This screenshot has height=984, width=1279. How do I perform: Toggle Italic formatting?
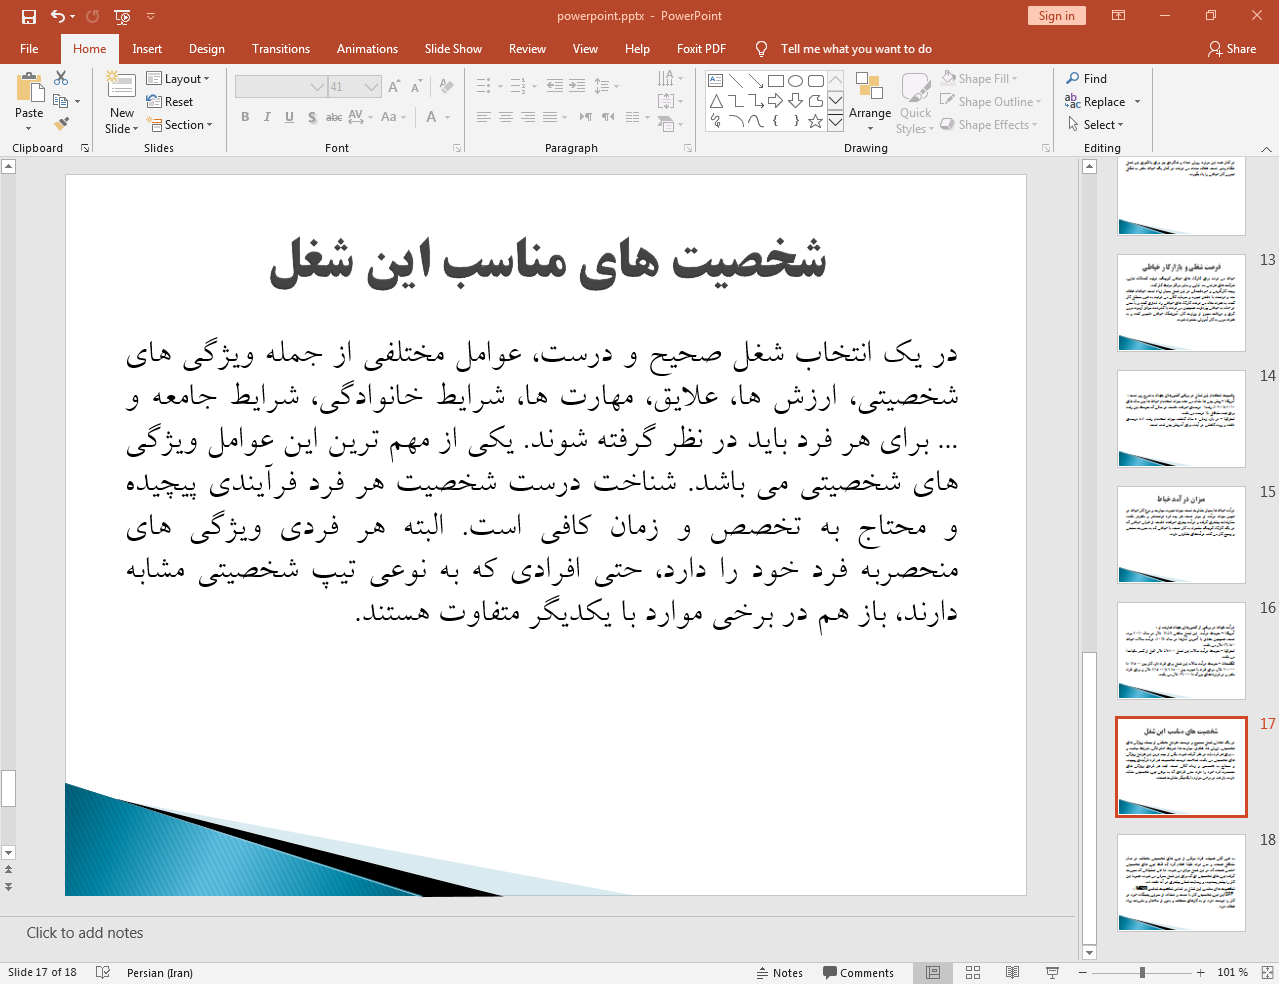267,117
